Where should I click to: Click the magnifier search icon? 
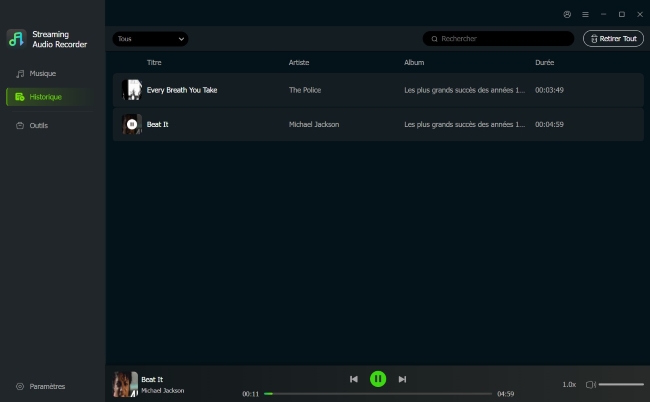pos(434,39)
